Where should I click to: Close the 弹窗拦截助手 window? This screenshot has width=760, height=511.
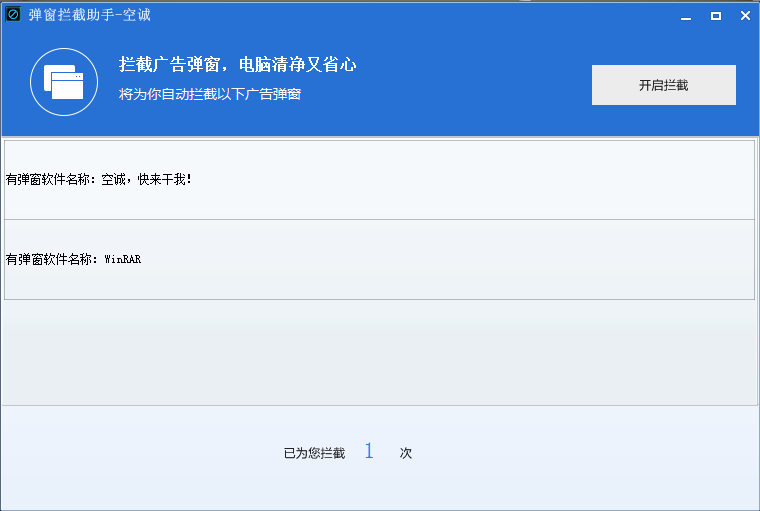tap(744, 16)
